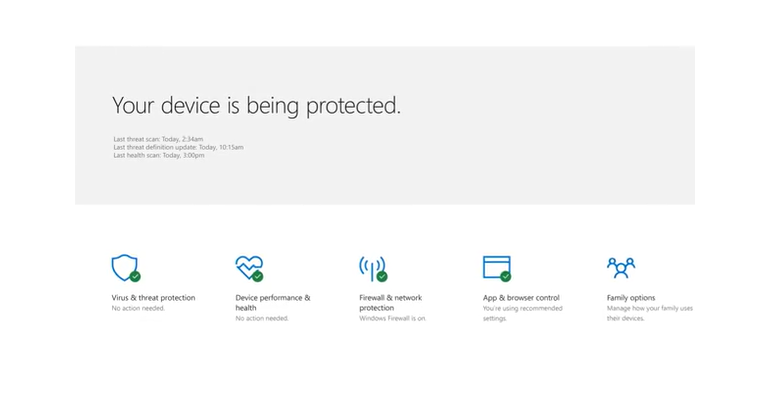Click the Virus & threat protection label
This screenshot has width=770, height=400.
click(x=153, y=297)
